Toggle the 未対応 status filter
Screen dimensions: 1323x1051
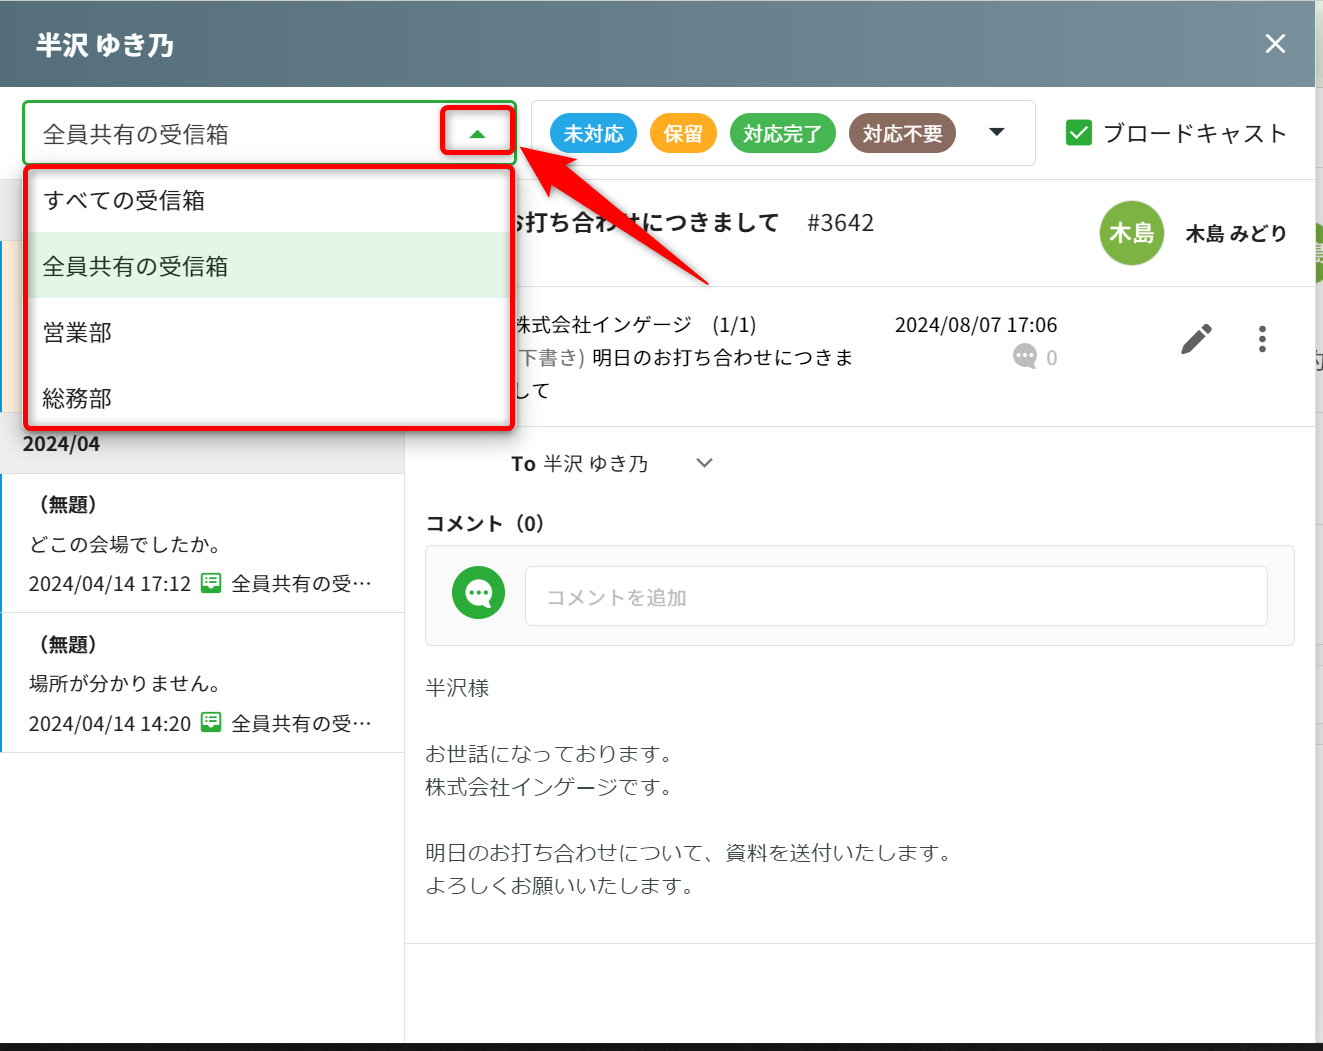point(593,133)
